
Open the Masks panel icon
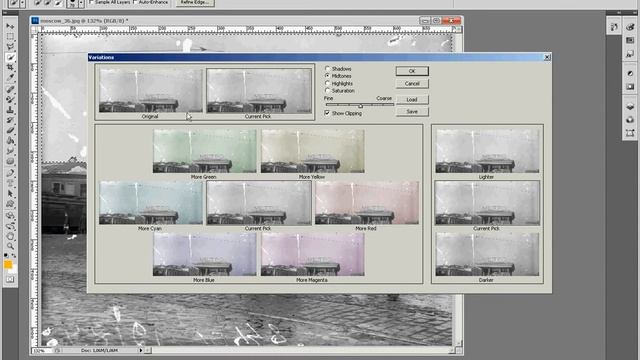(630, 87)
